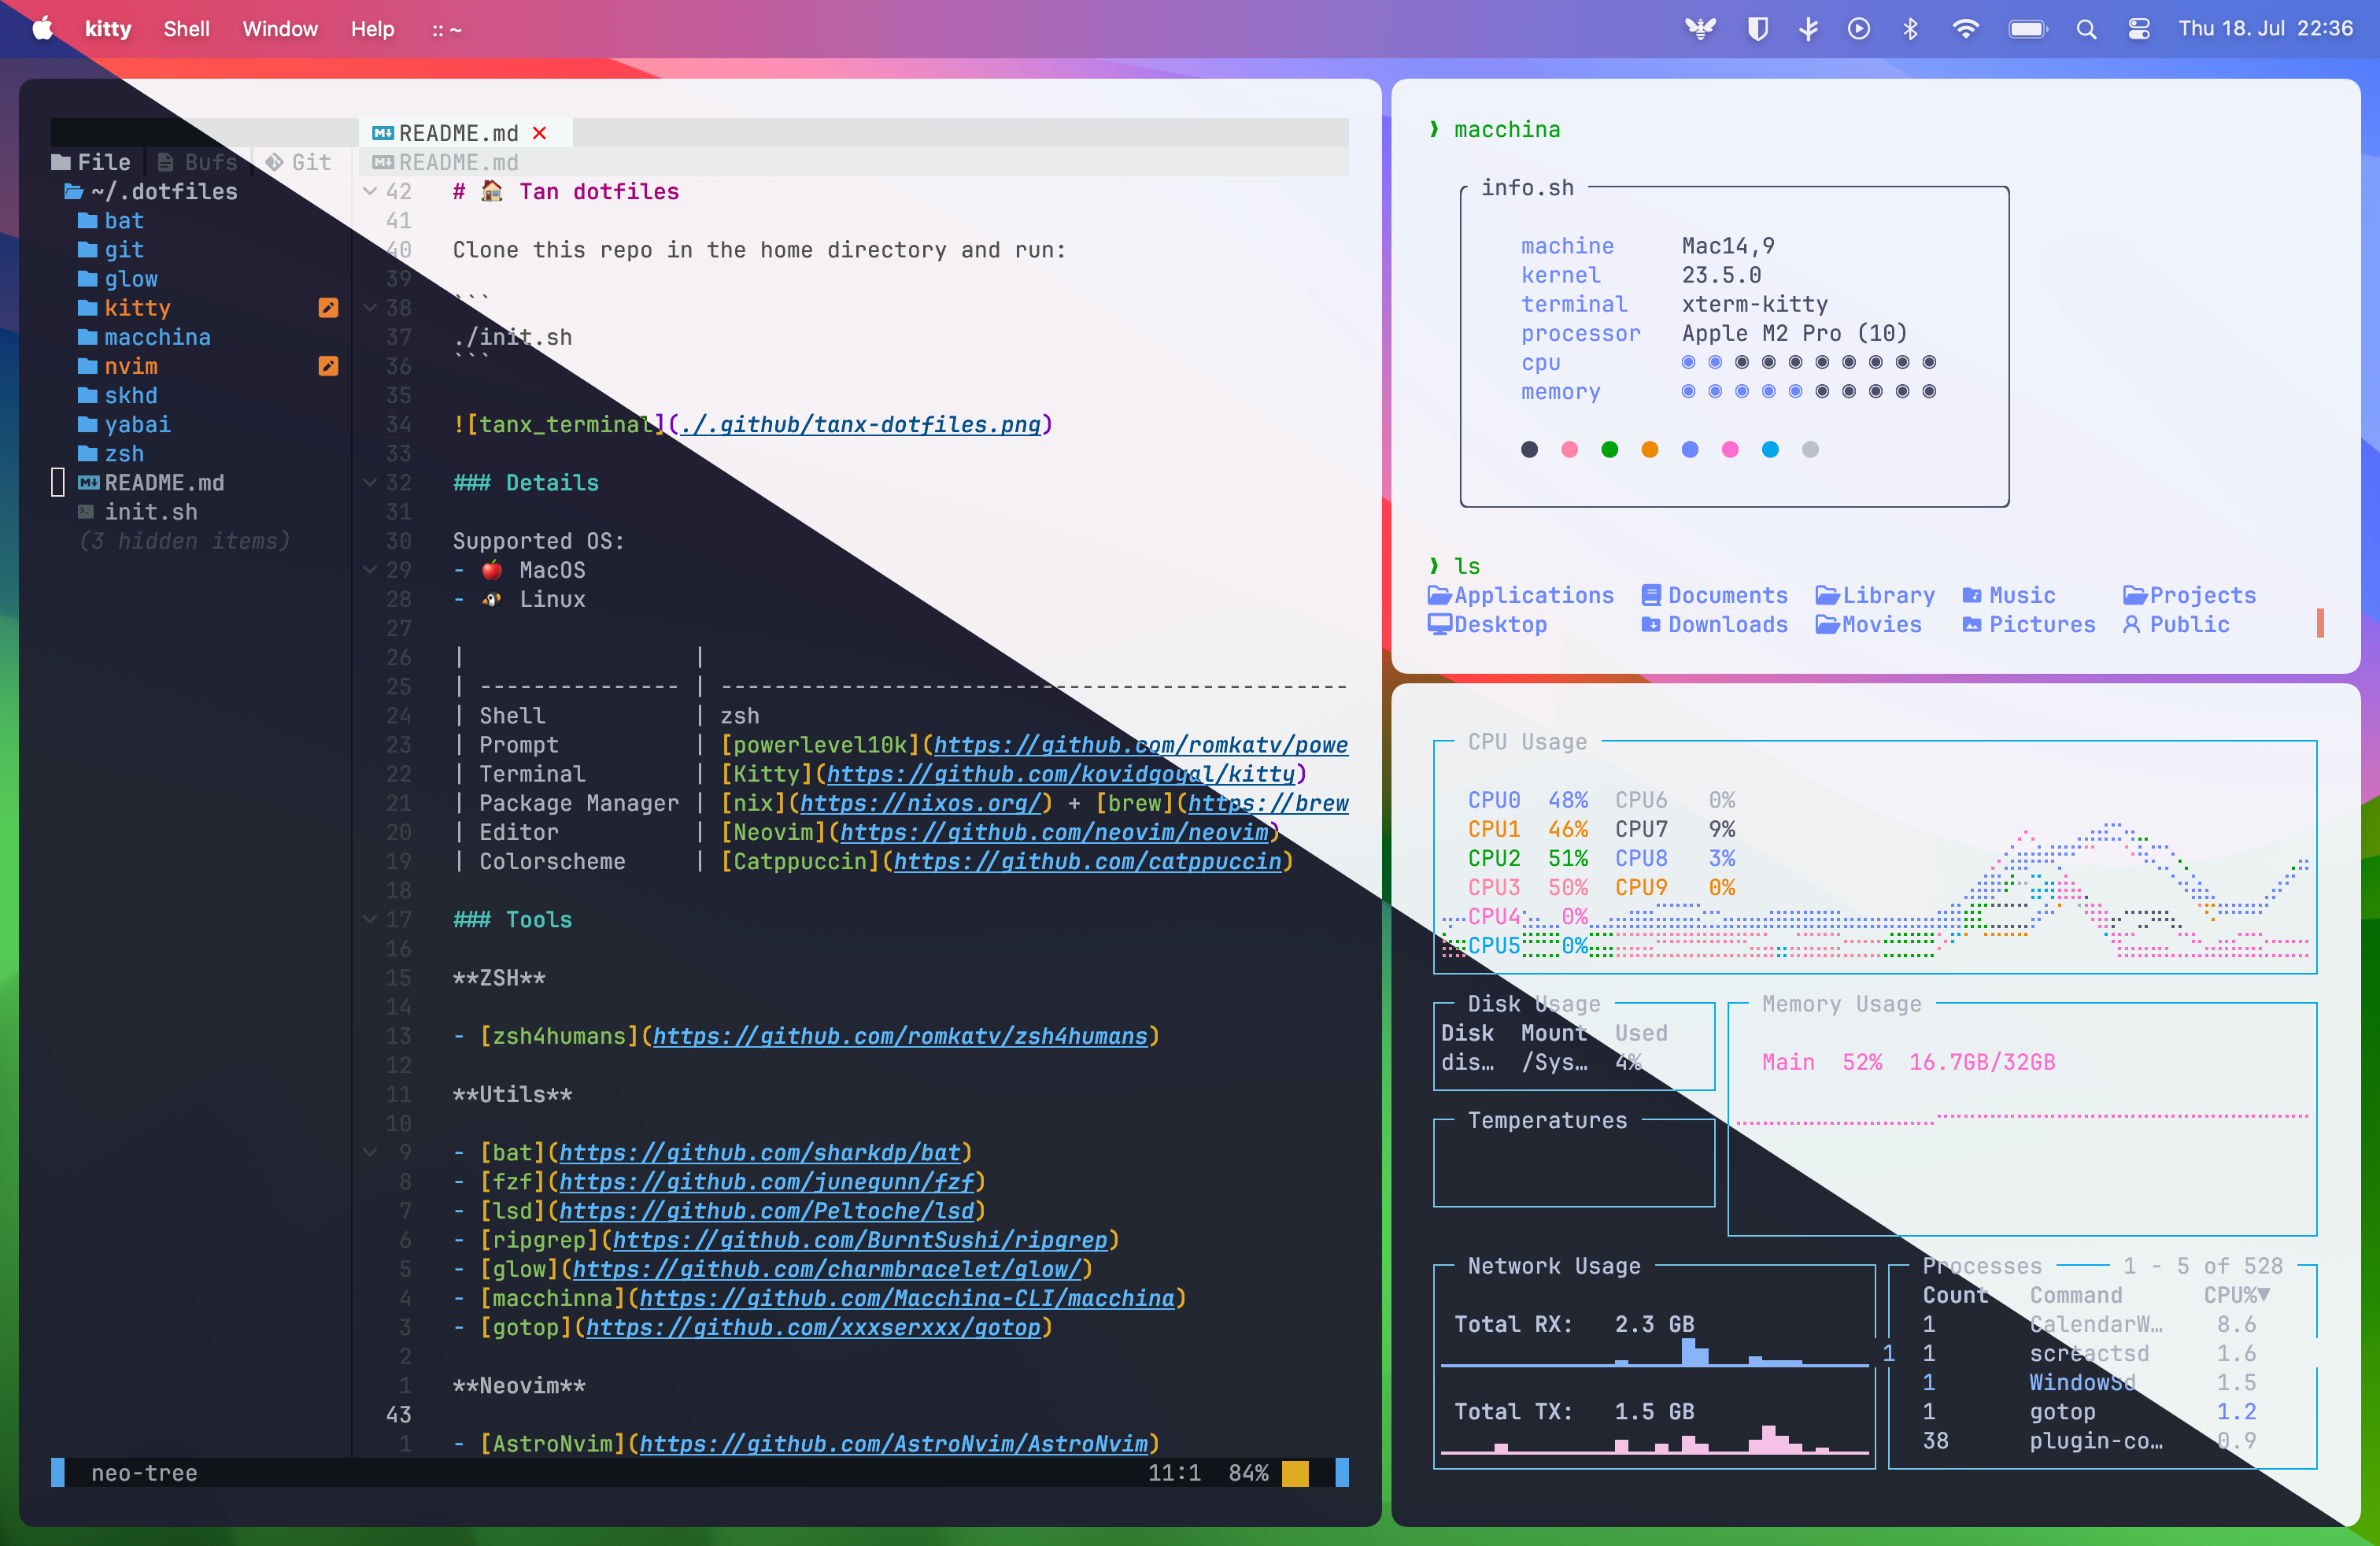This screenshot has height=1546, width=2380.
Task: Fold the Details heading at line 32
Action: pos(370,483)
